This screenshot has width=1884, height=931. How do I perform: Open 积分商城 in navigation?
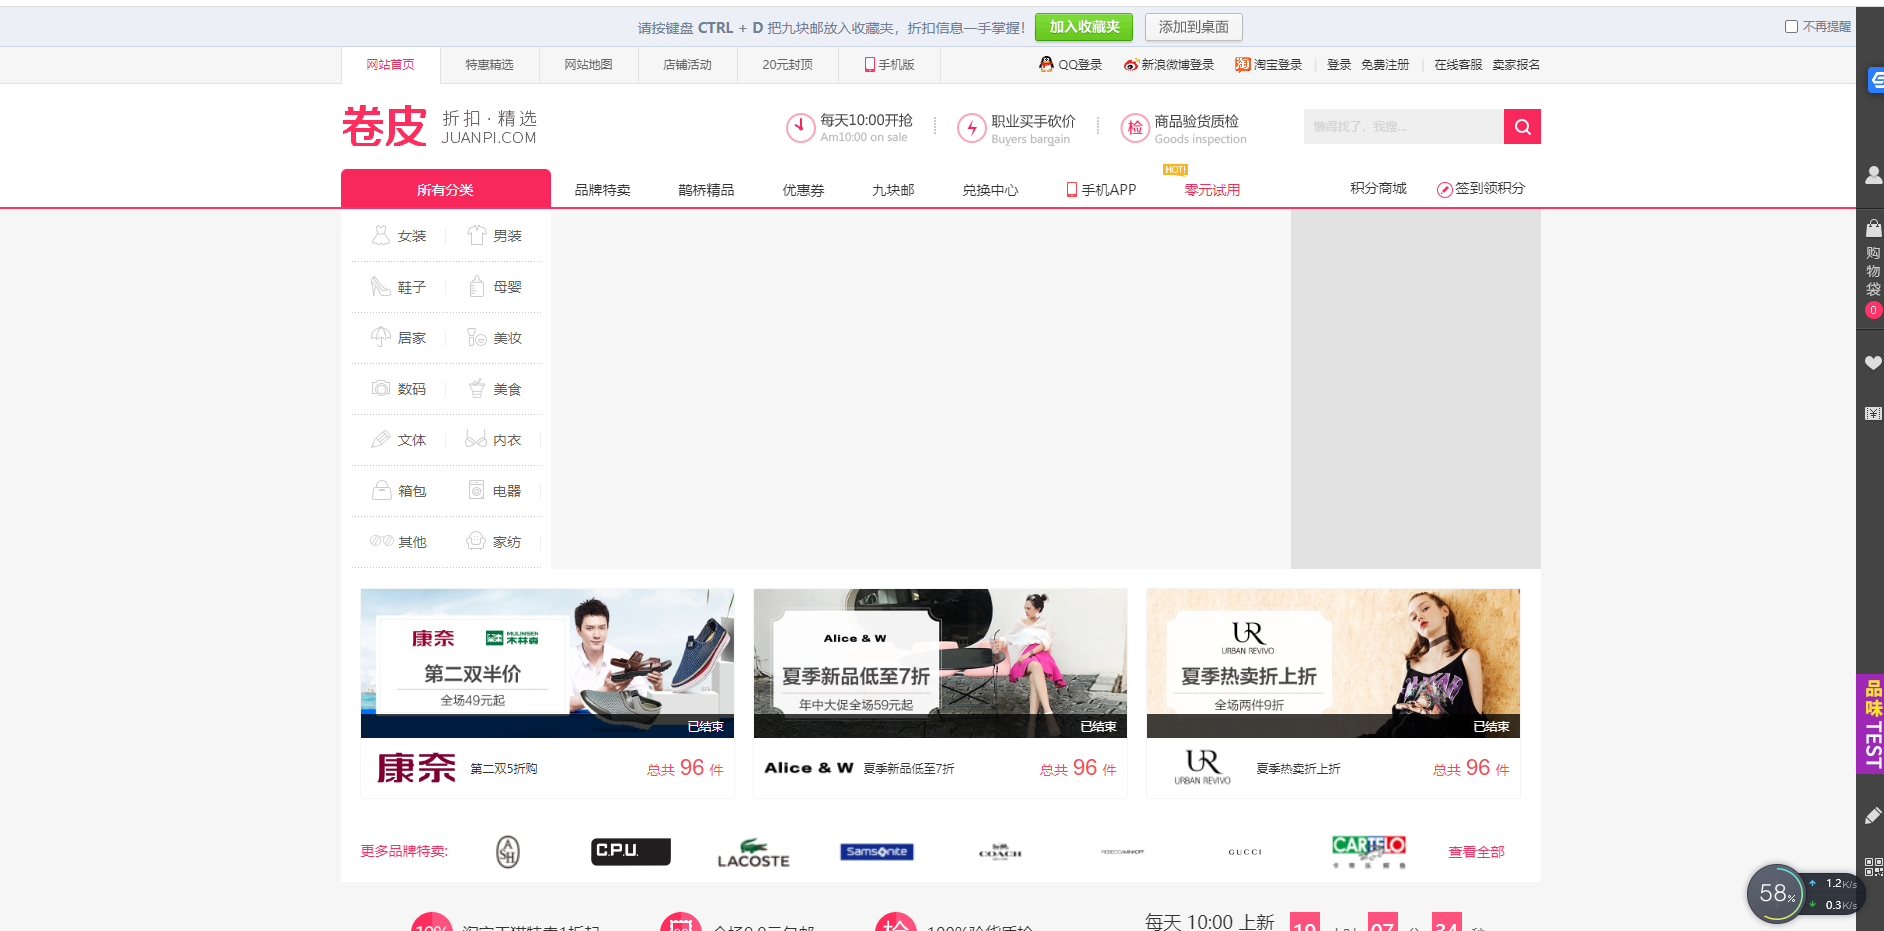pos(1378,188)
